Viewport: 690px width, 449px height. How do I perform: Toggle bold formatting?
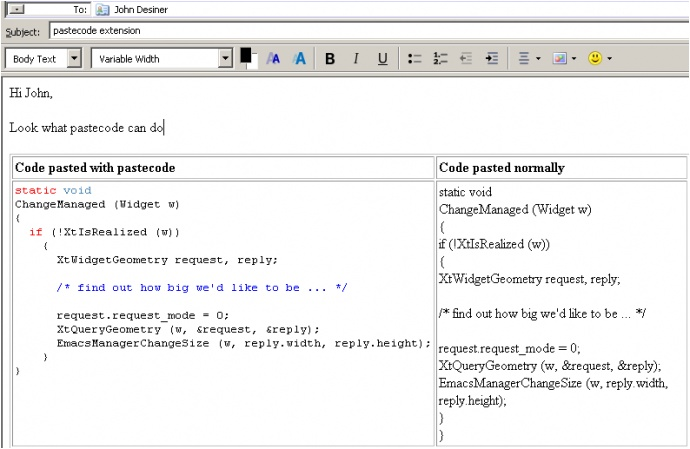click(x=330, y=59)
